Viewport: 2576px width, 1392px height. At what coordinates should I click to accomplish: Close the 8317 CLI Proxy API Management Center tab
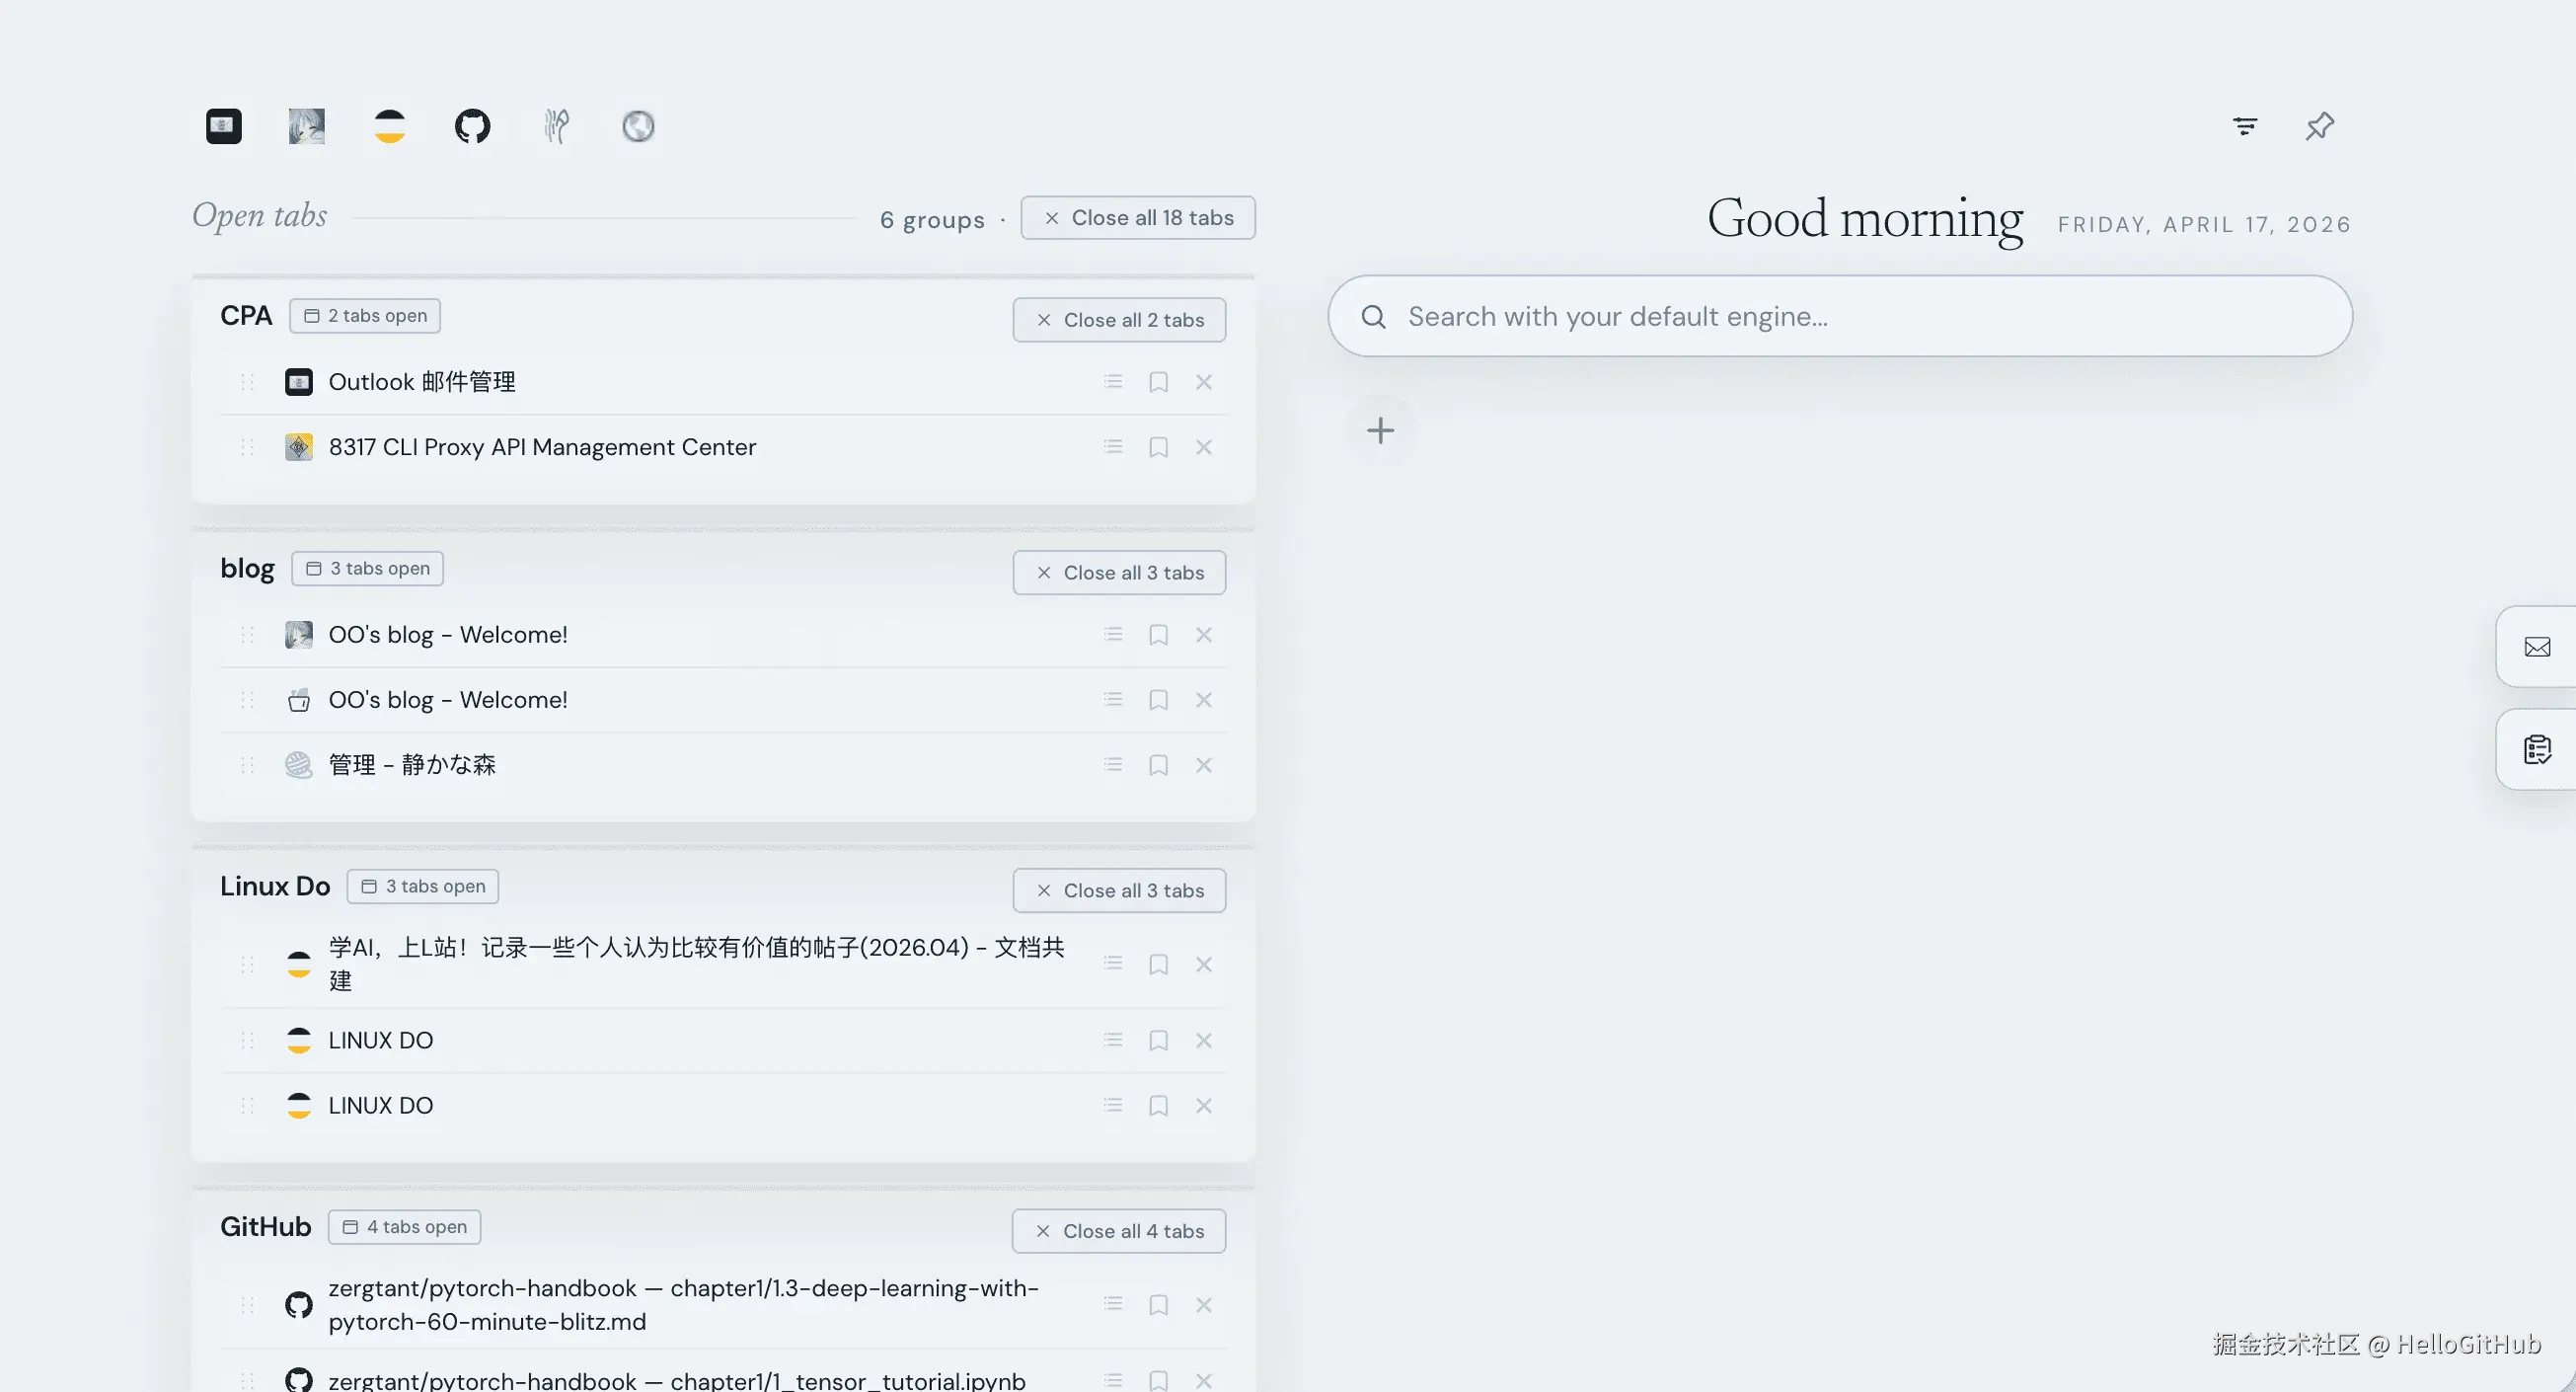(x=1204, y=447)
